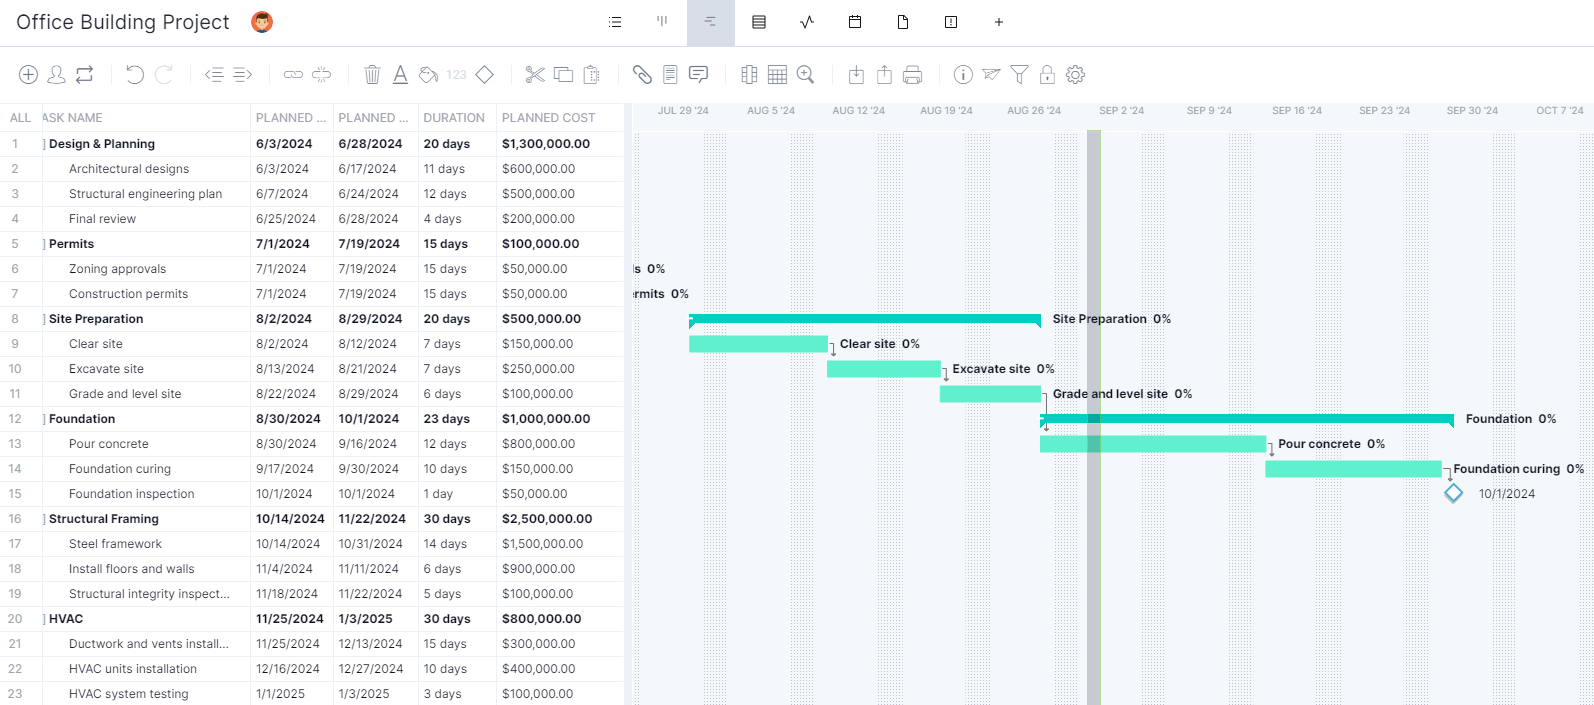The width and height of the screenshot is (1594, 705).
Task: Collapse the Site Preparation group
Action: point(45,319)
